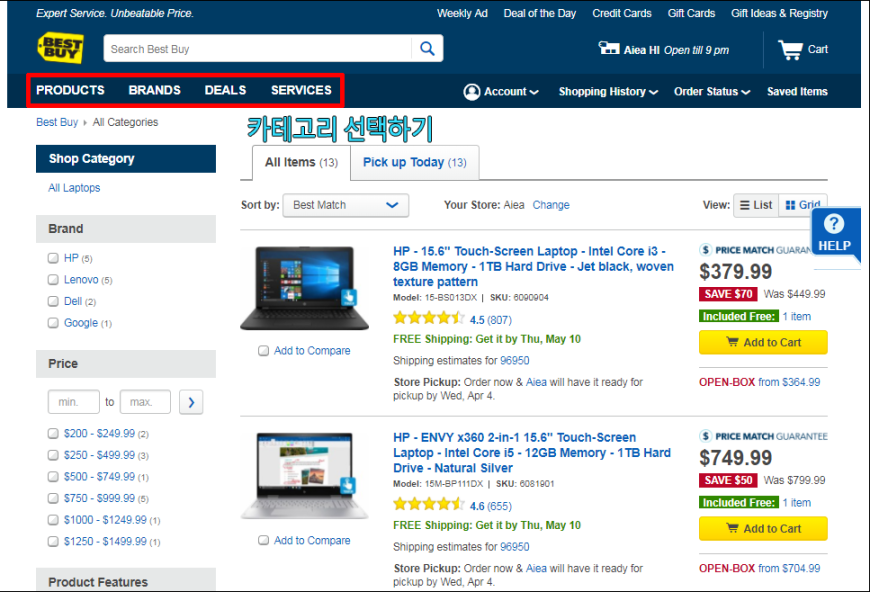Image resolution: width=870 pixels, height=592 pixels.
Task: Tick Add to Compare for HP 15.6" laptop
Action: [x=264, y=351]
